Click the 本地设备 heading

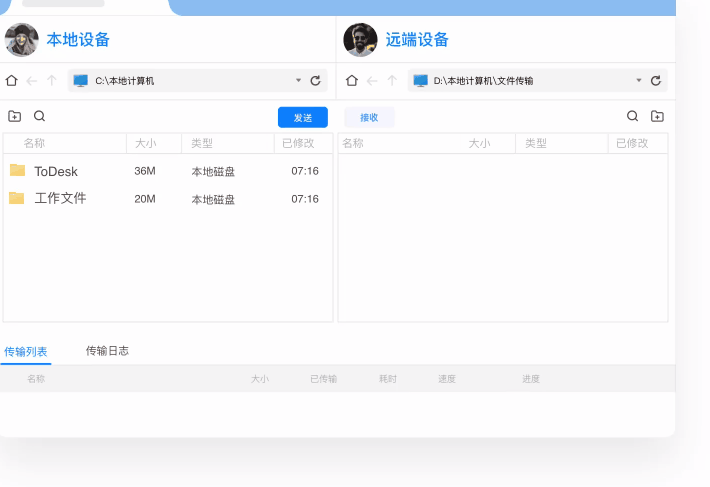(78, 40)
